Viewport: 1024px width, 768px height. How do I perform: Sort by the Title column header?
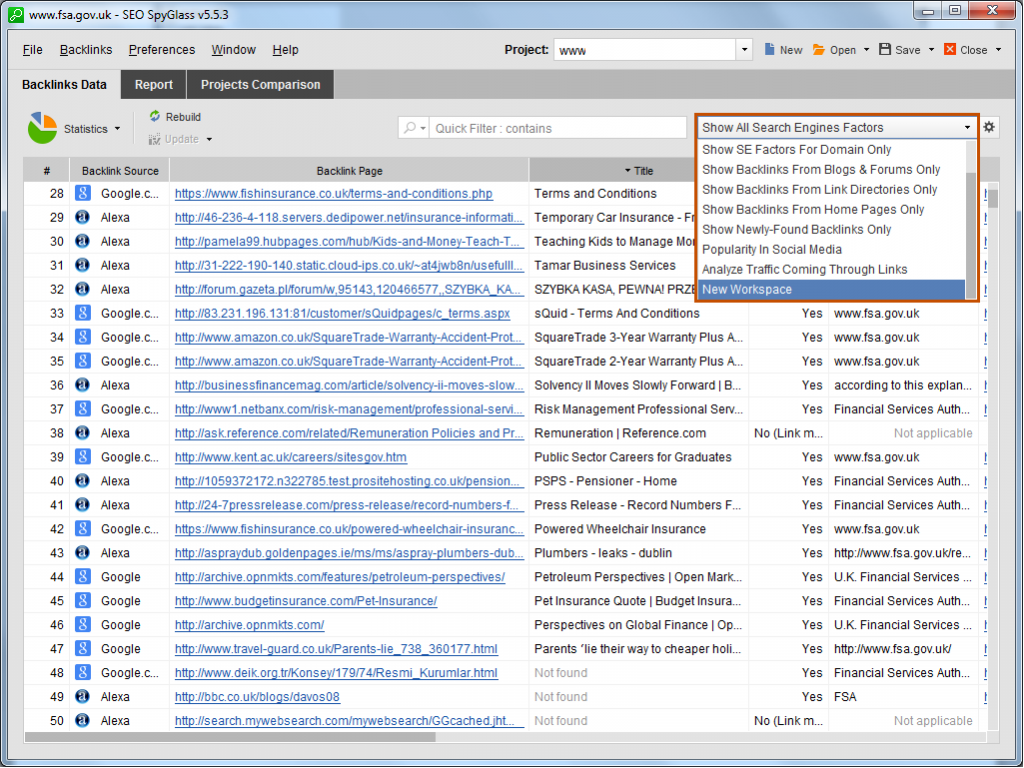pyautogui.click(x=638, y=171)
